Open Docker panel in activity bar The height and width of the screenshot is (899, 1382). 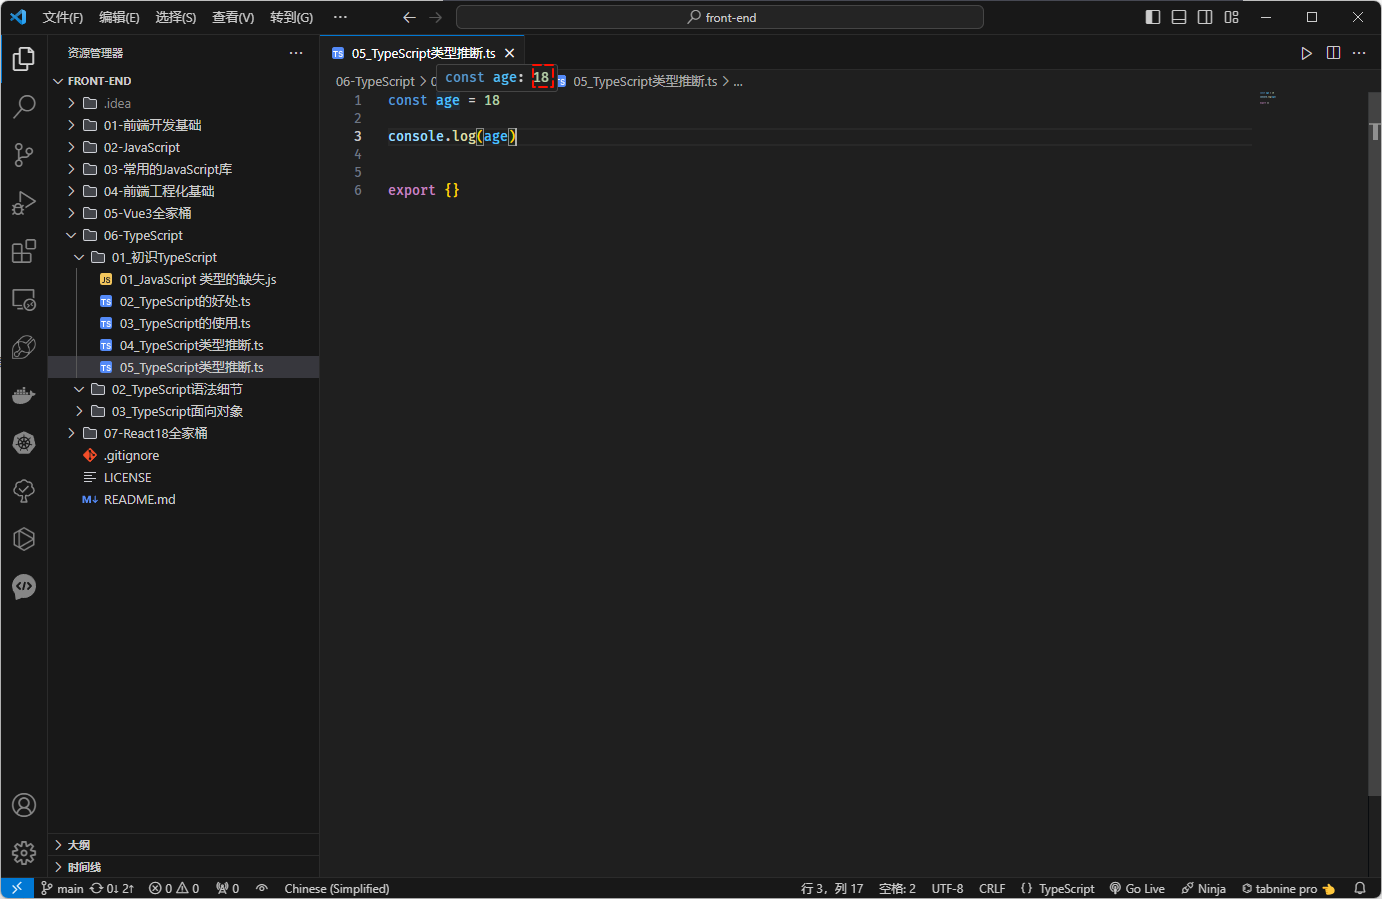[x=24, y=396]
